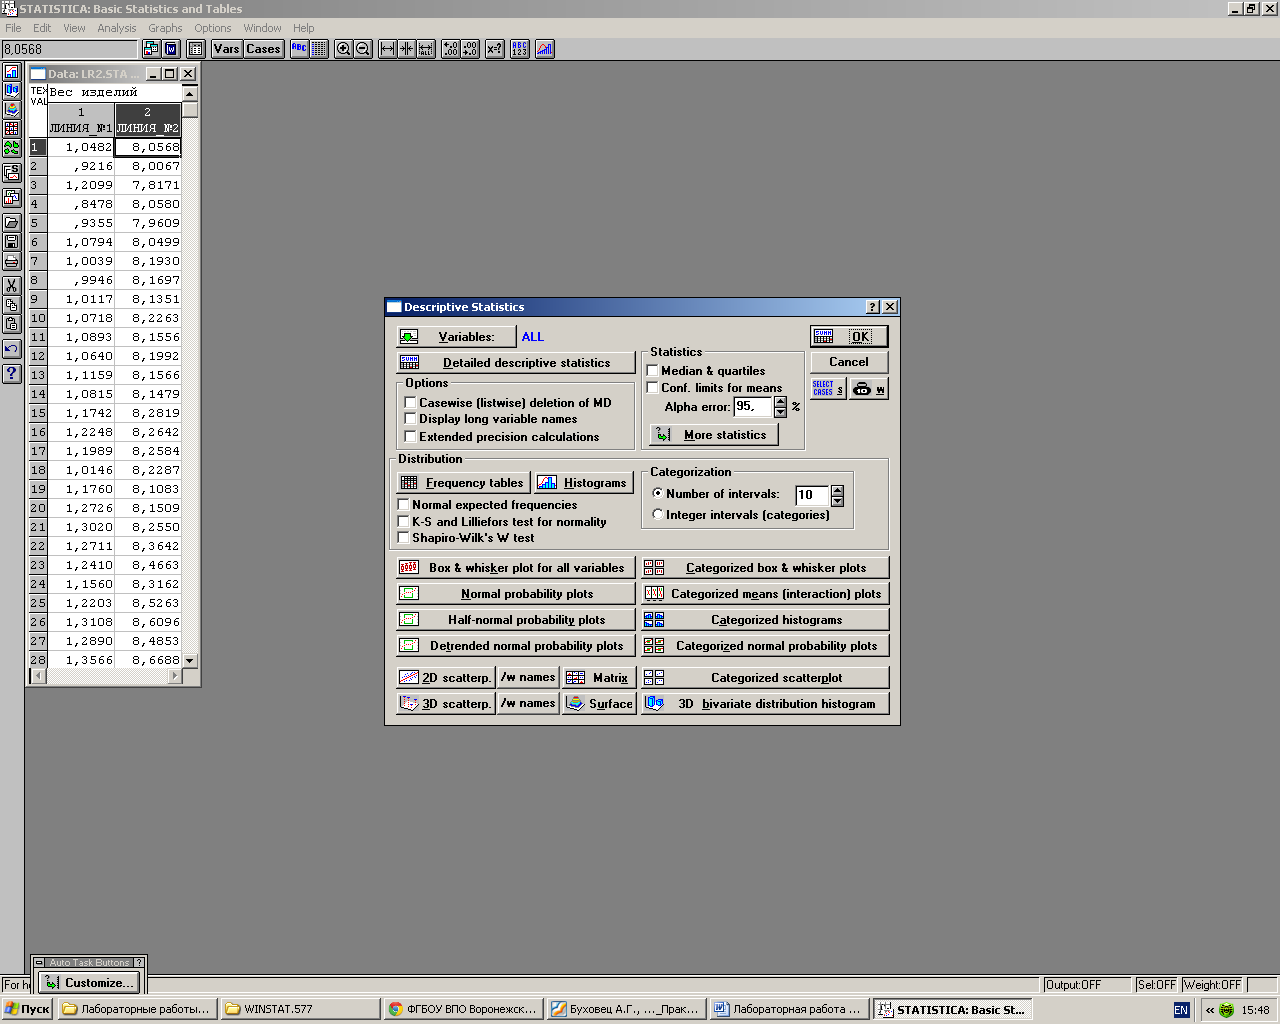Click the data window scroll right arrow

click(x=175, y=676)
